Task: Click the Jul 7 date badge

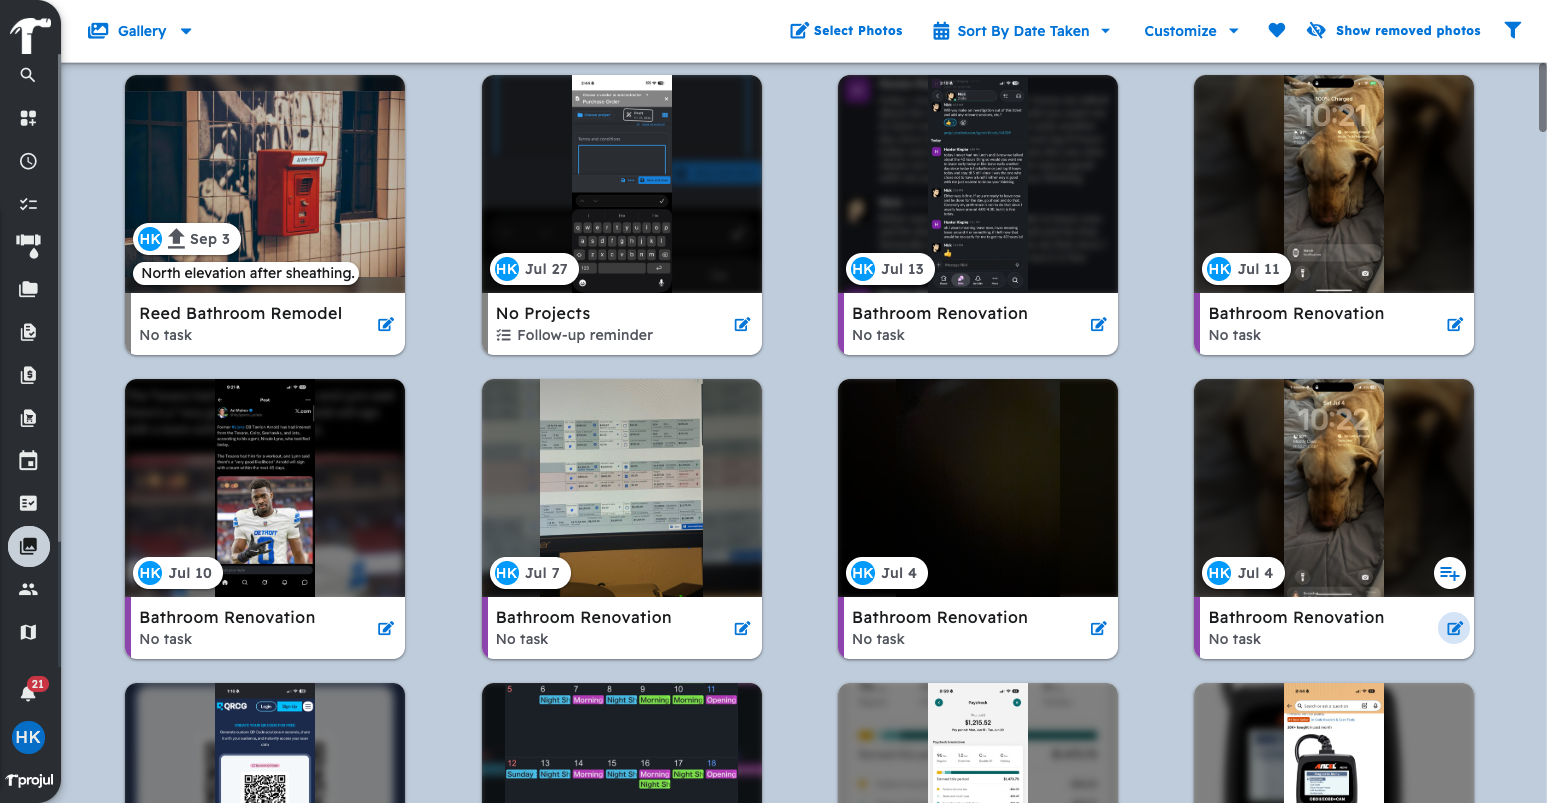Action: click(x=530, y=573)
